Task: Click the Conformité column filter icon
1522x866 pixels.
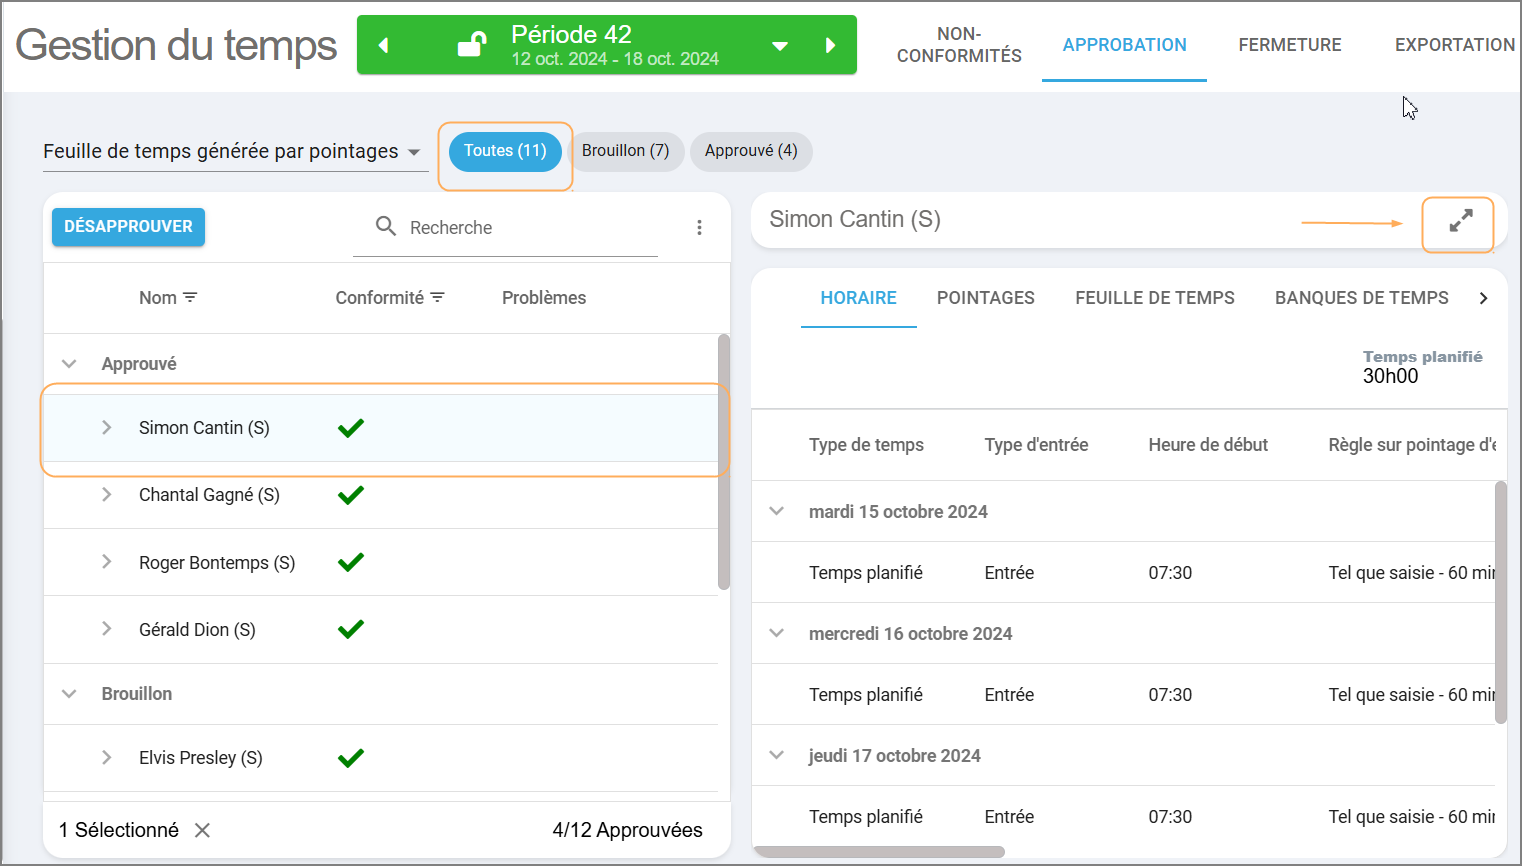Action: click(437, 298)
